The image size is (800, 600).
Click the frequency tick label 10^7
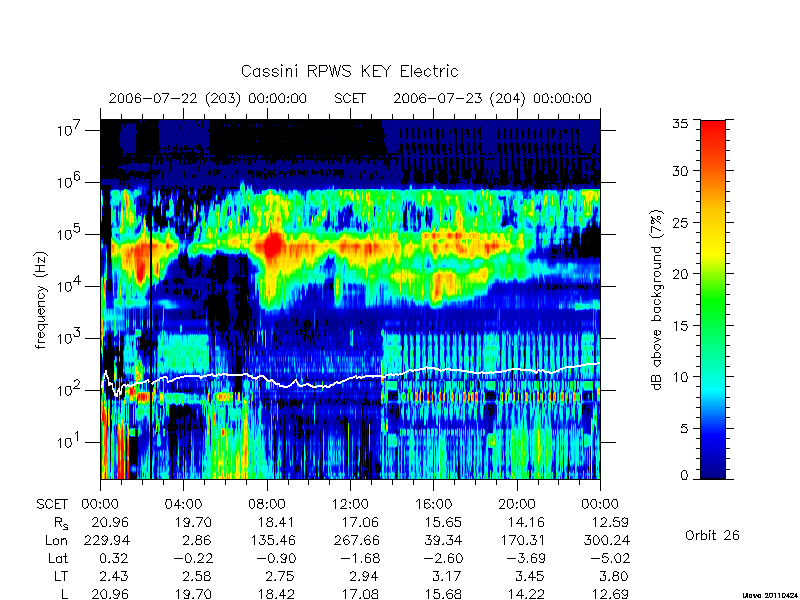(68, 129)
